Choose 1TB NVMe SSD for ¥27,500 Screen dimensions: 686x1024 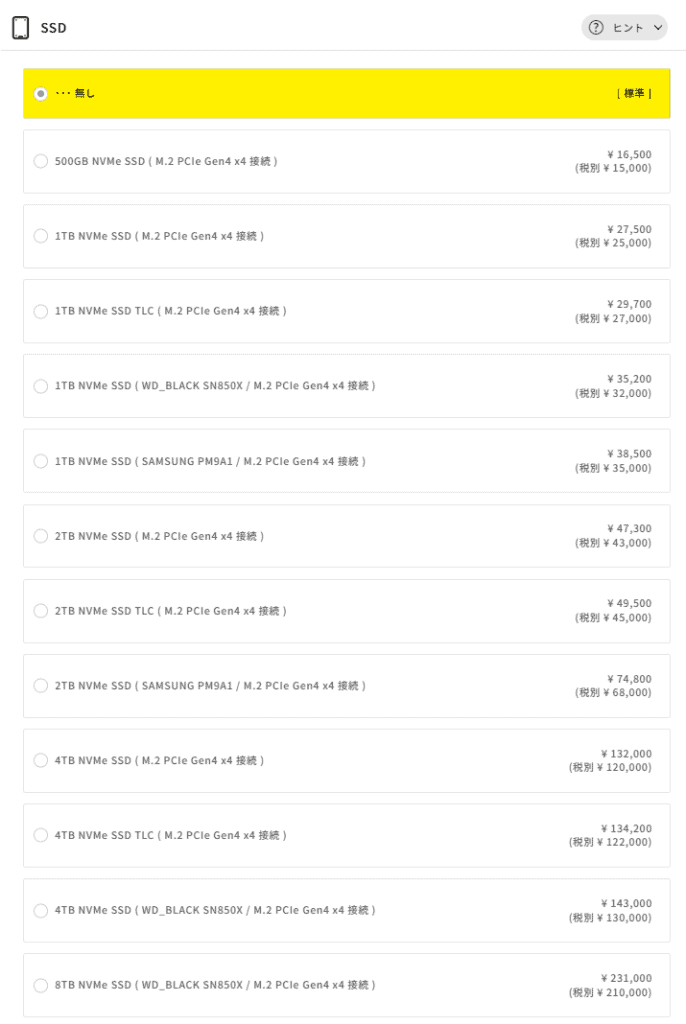41,236
